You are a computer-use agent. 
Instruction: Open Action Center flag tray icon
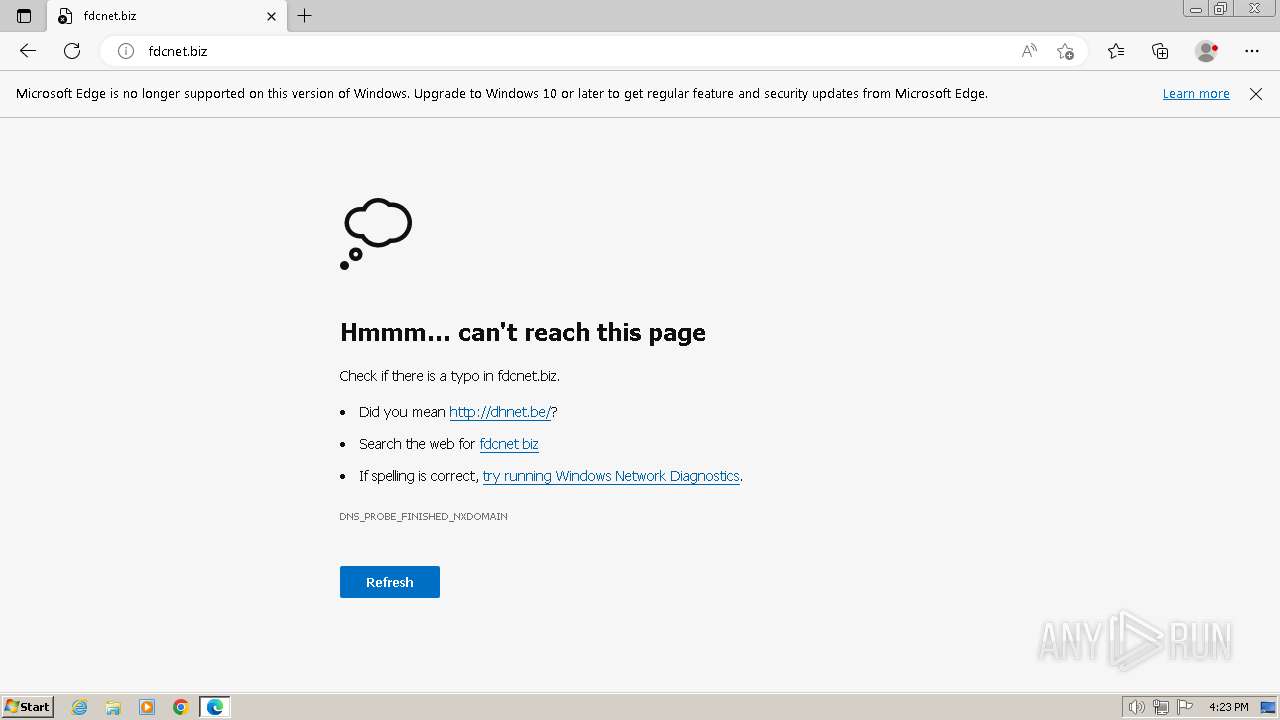coord(1185,707)
